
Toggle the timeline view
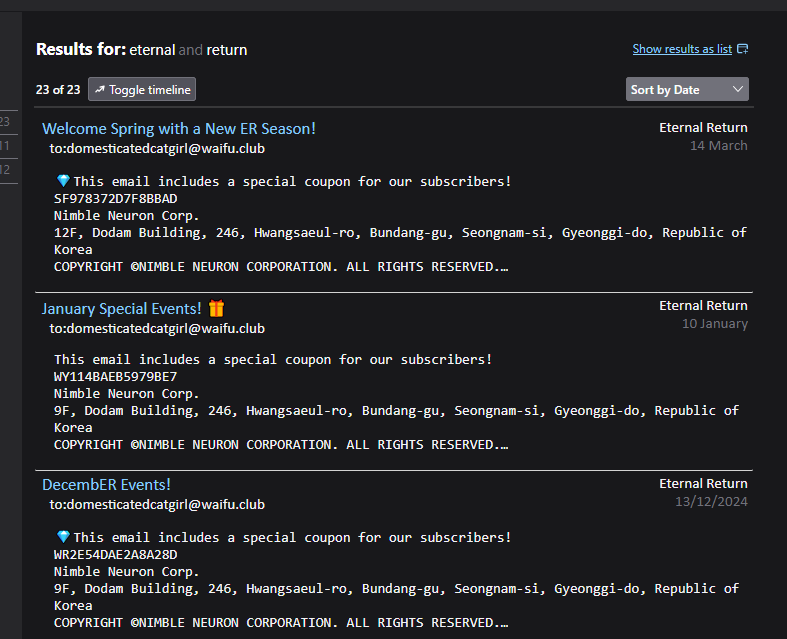tap(142, 89)
